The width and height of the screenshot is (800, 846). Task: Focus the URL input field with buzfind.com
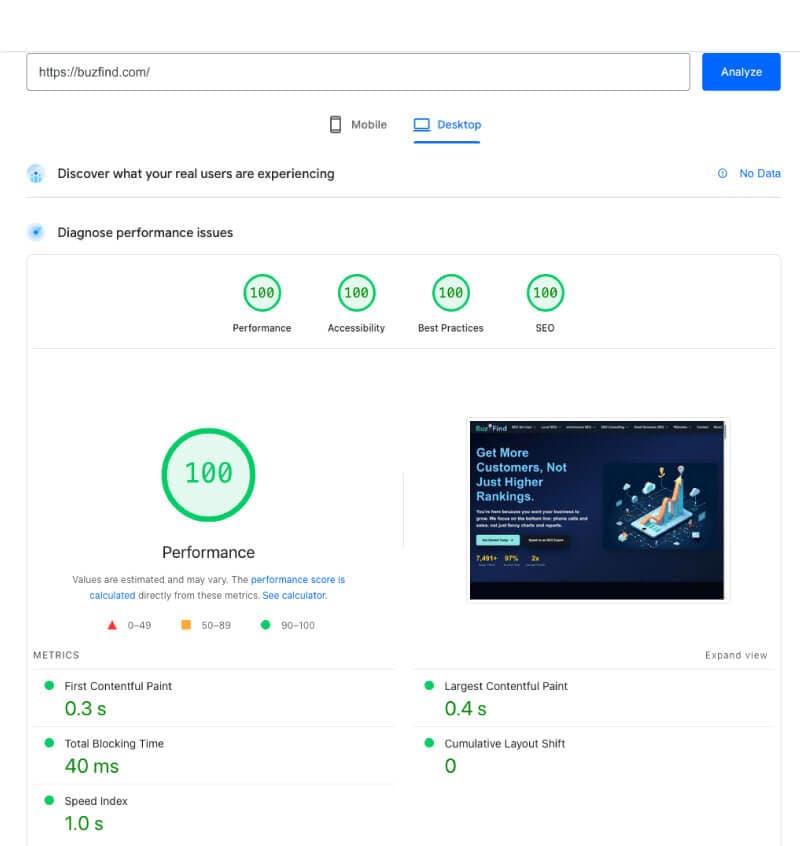click(x=358, y=72)
